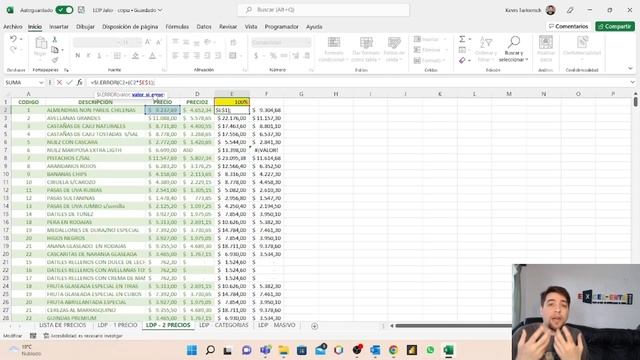Switch to the Datos tab

click(204, 27)
